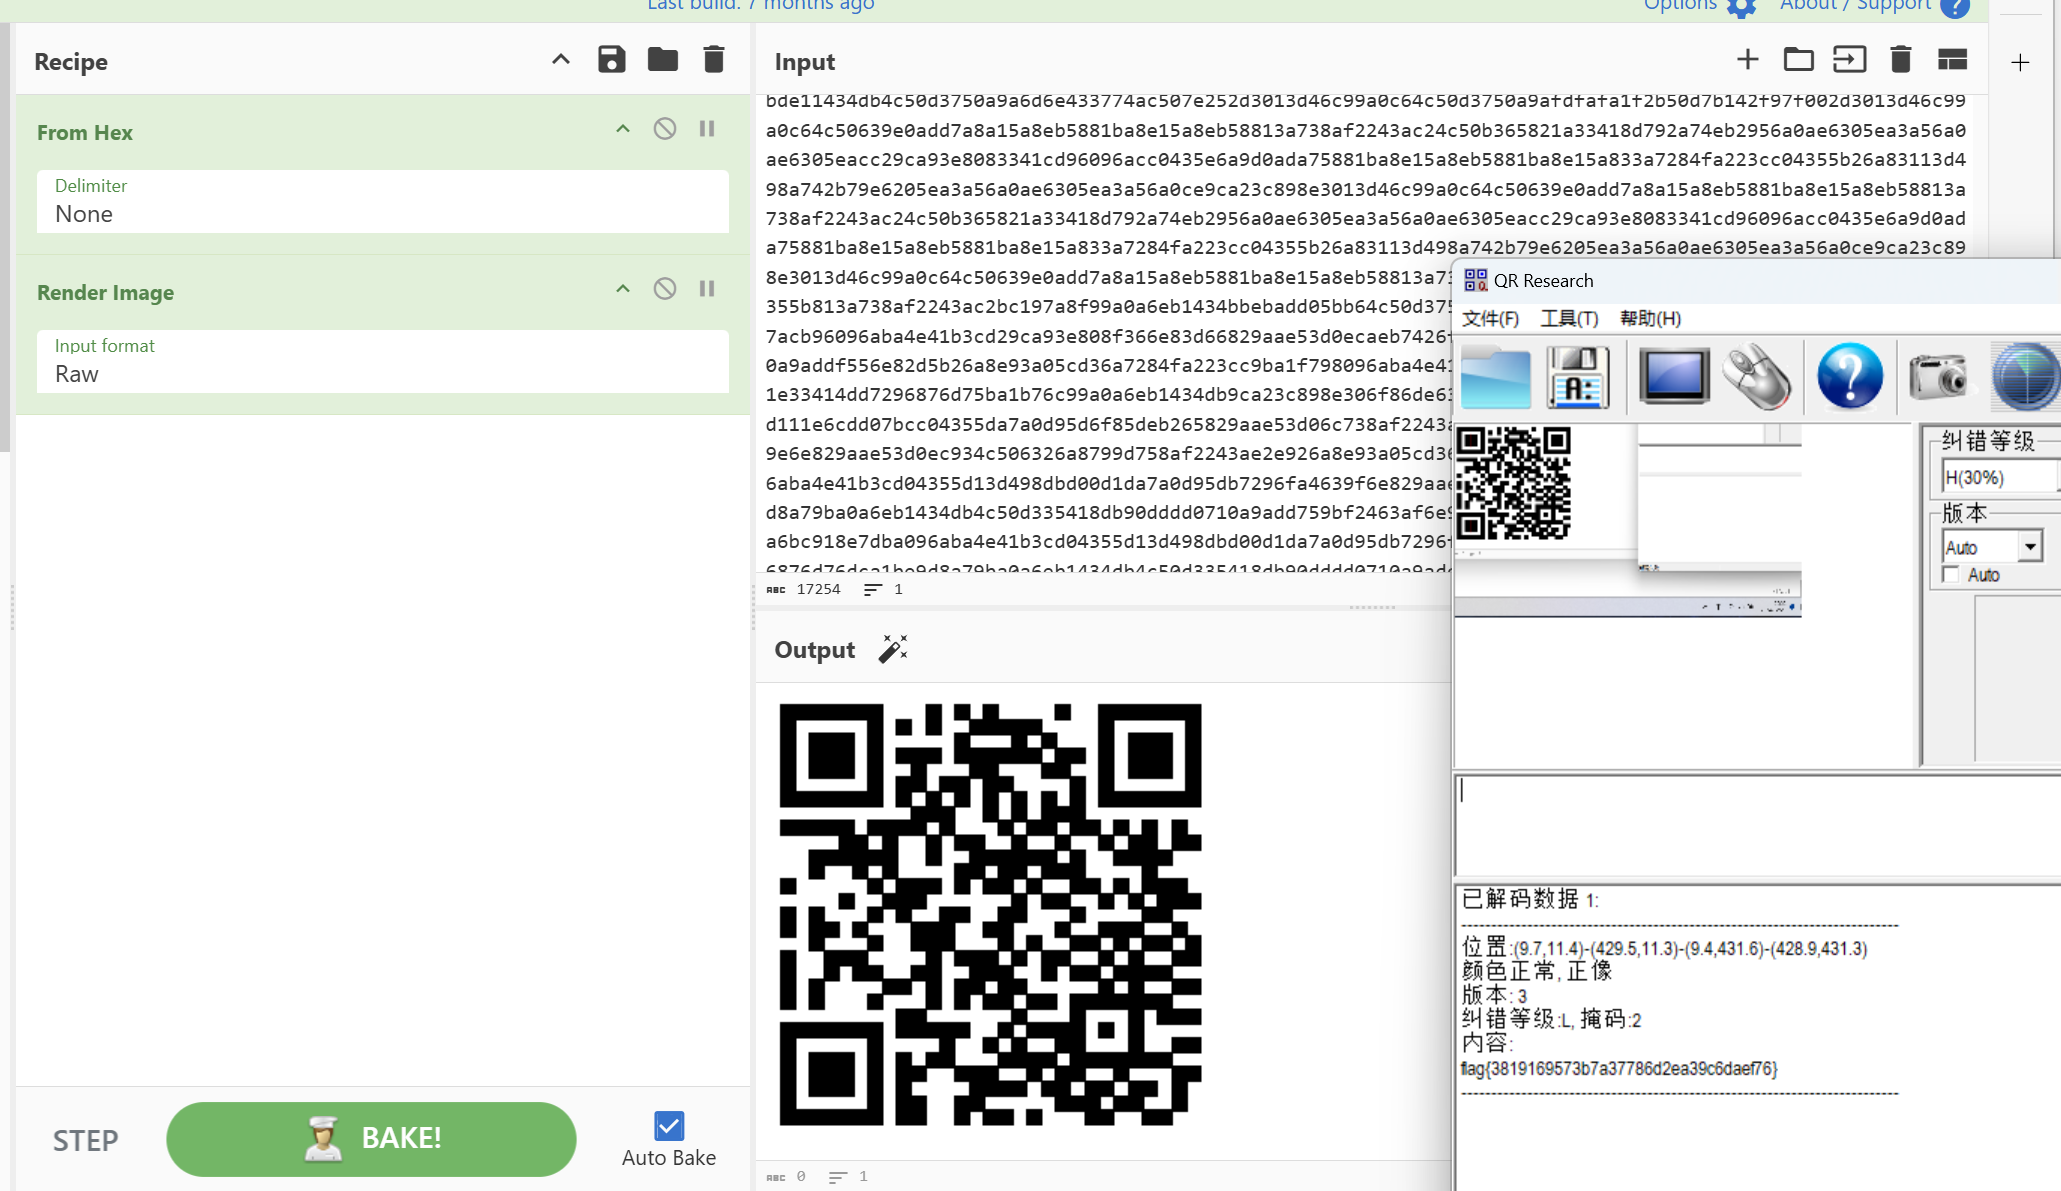The height and width of the screenshot is (1191, 2061).
Task: Click the QR Research title bar icon
Action: [x=1475, y=280]
